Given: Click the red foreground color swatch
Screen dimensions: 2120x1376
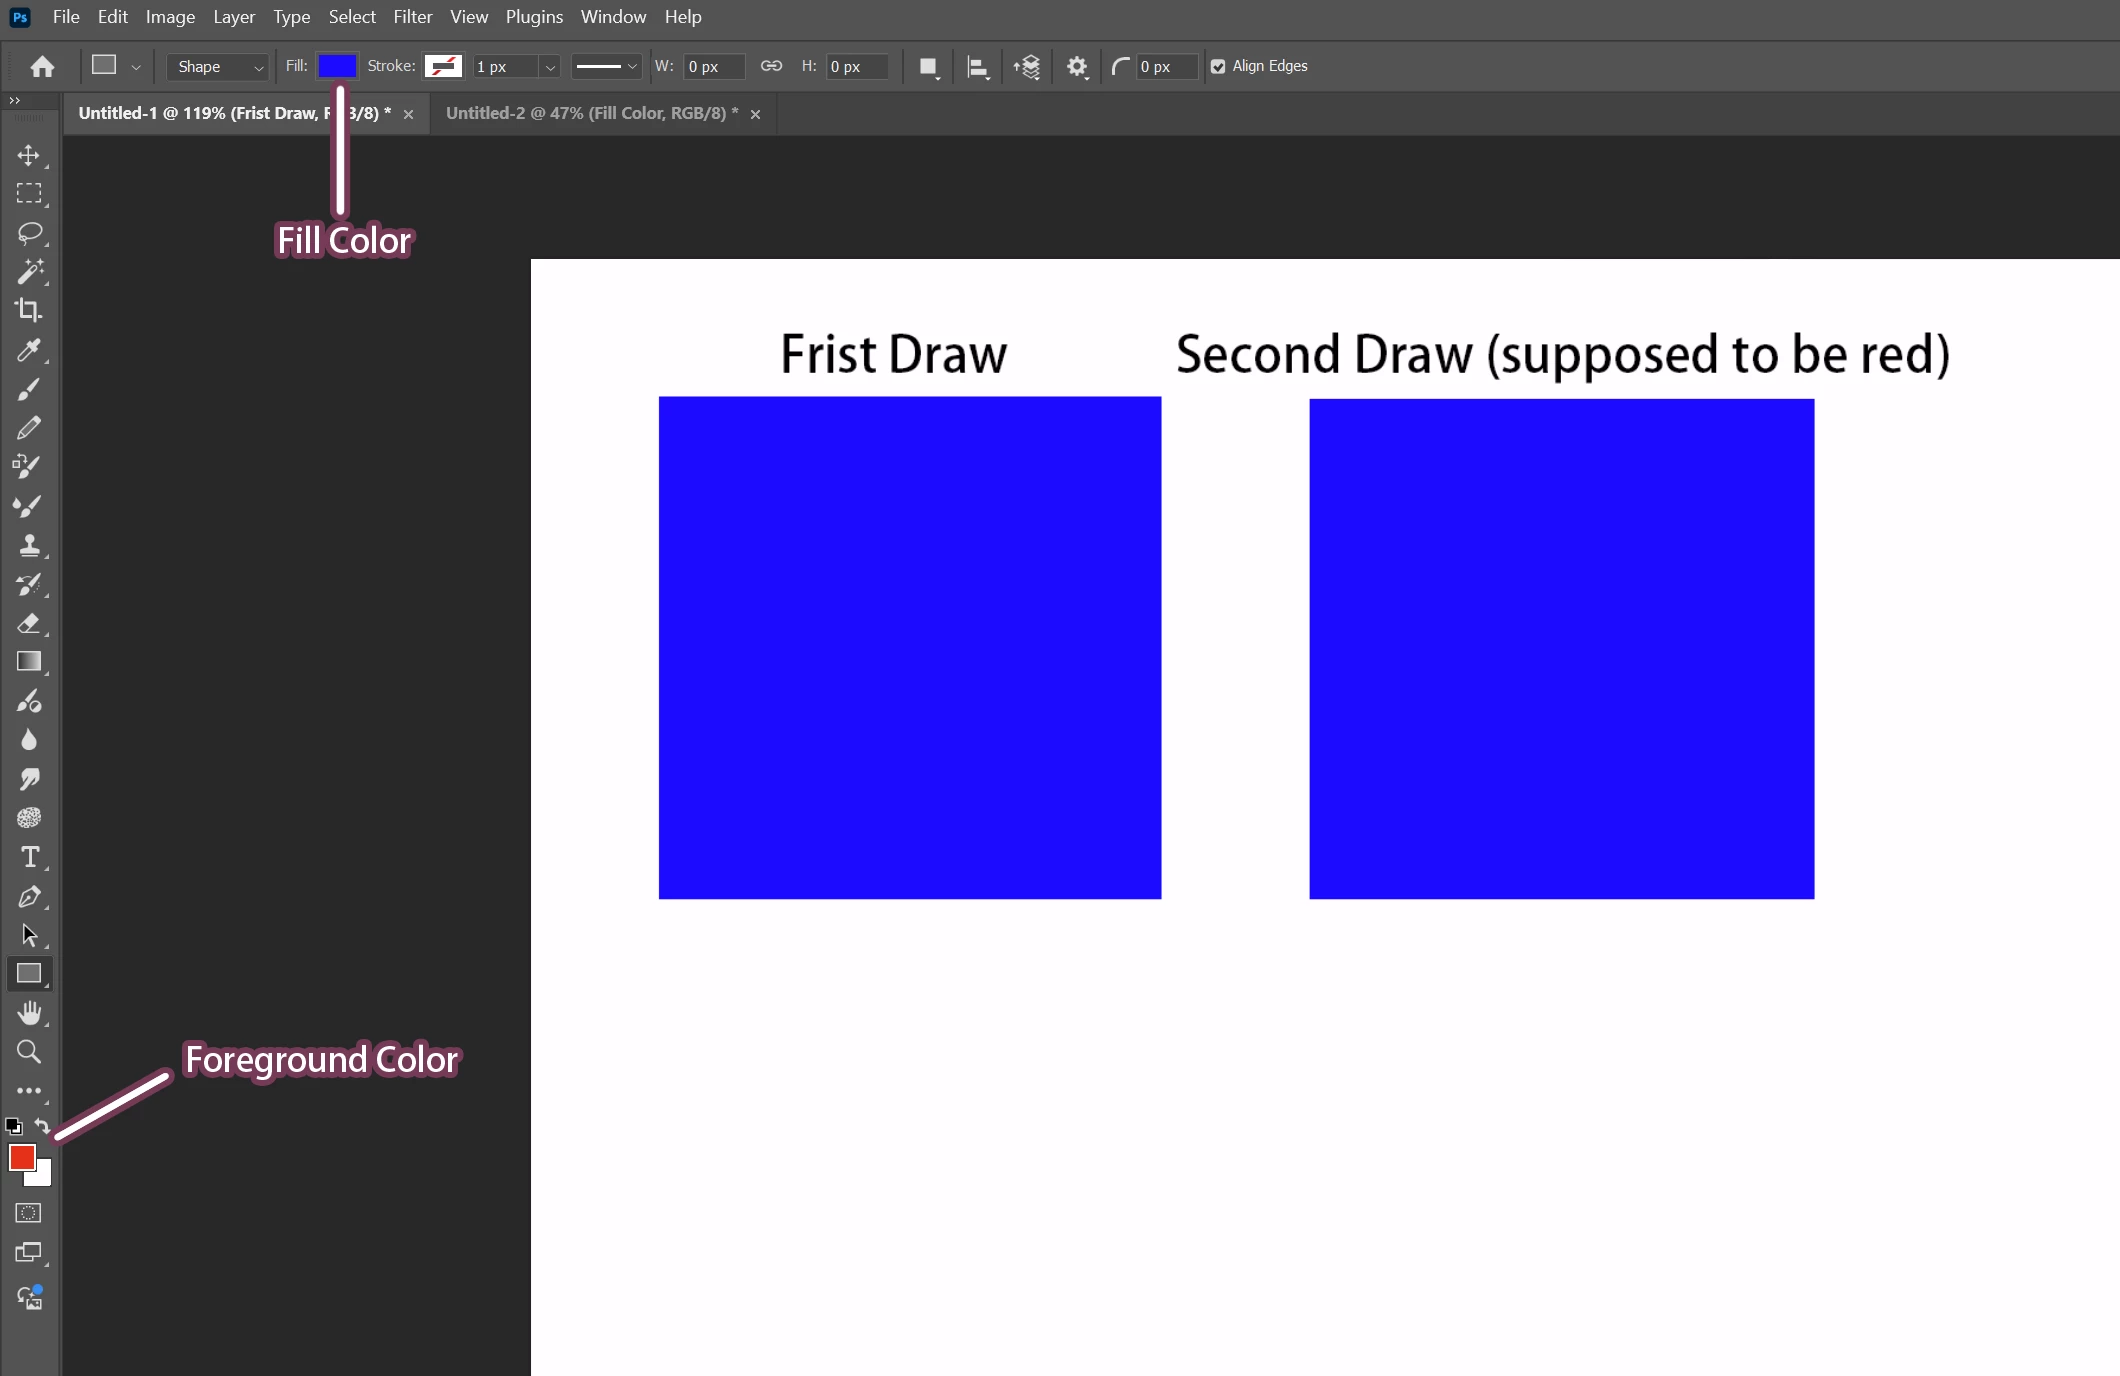Looking at the screenshot, I should tap(21, 1157).
